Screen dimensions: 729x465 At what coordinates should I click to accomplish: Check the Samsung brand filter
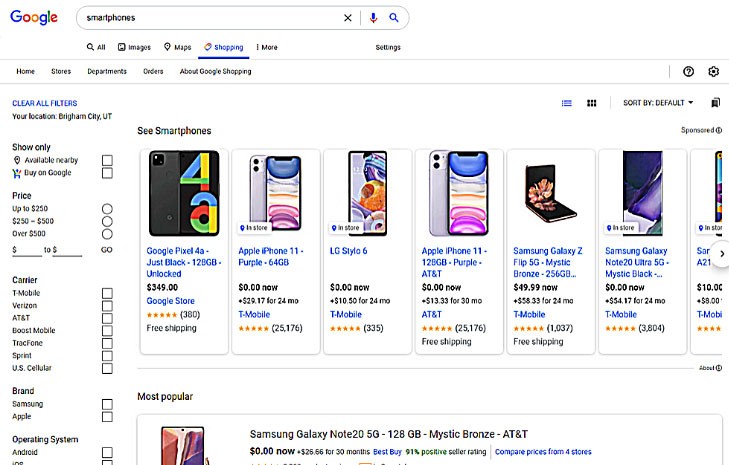[107, 405]
